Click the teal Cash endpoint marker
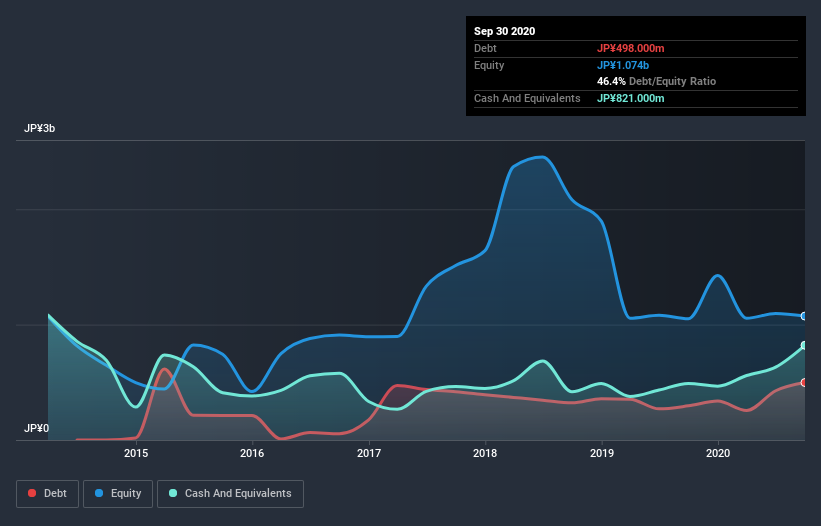Screen dimensions: 821x526 click(x=804, y=345)
